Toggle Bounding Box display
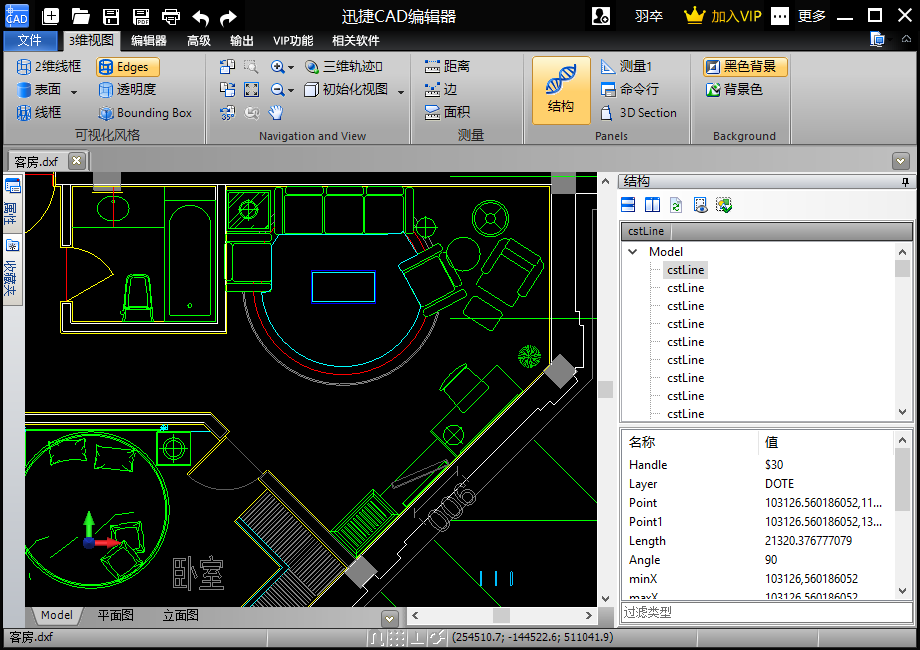Screen dimensions: 920x650 145,113
